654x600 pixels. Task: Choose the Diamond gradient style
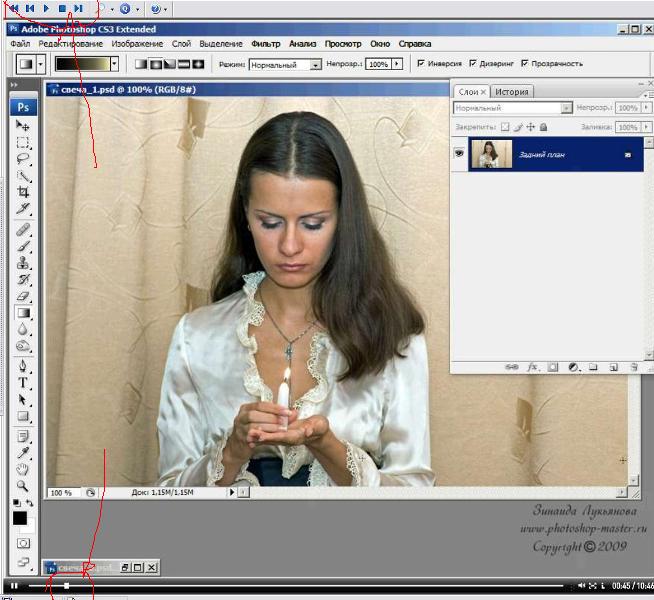[198, 64]
